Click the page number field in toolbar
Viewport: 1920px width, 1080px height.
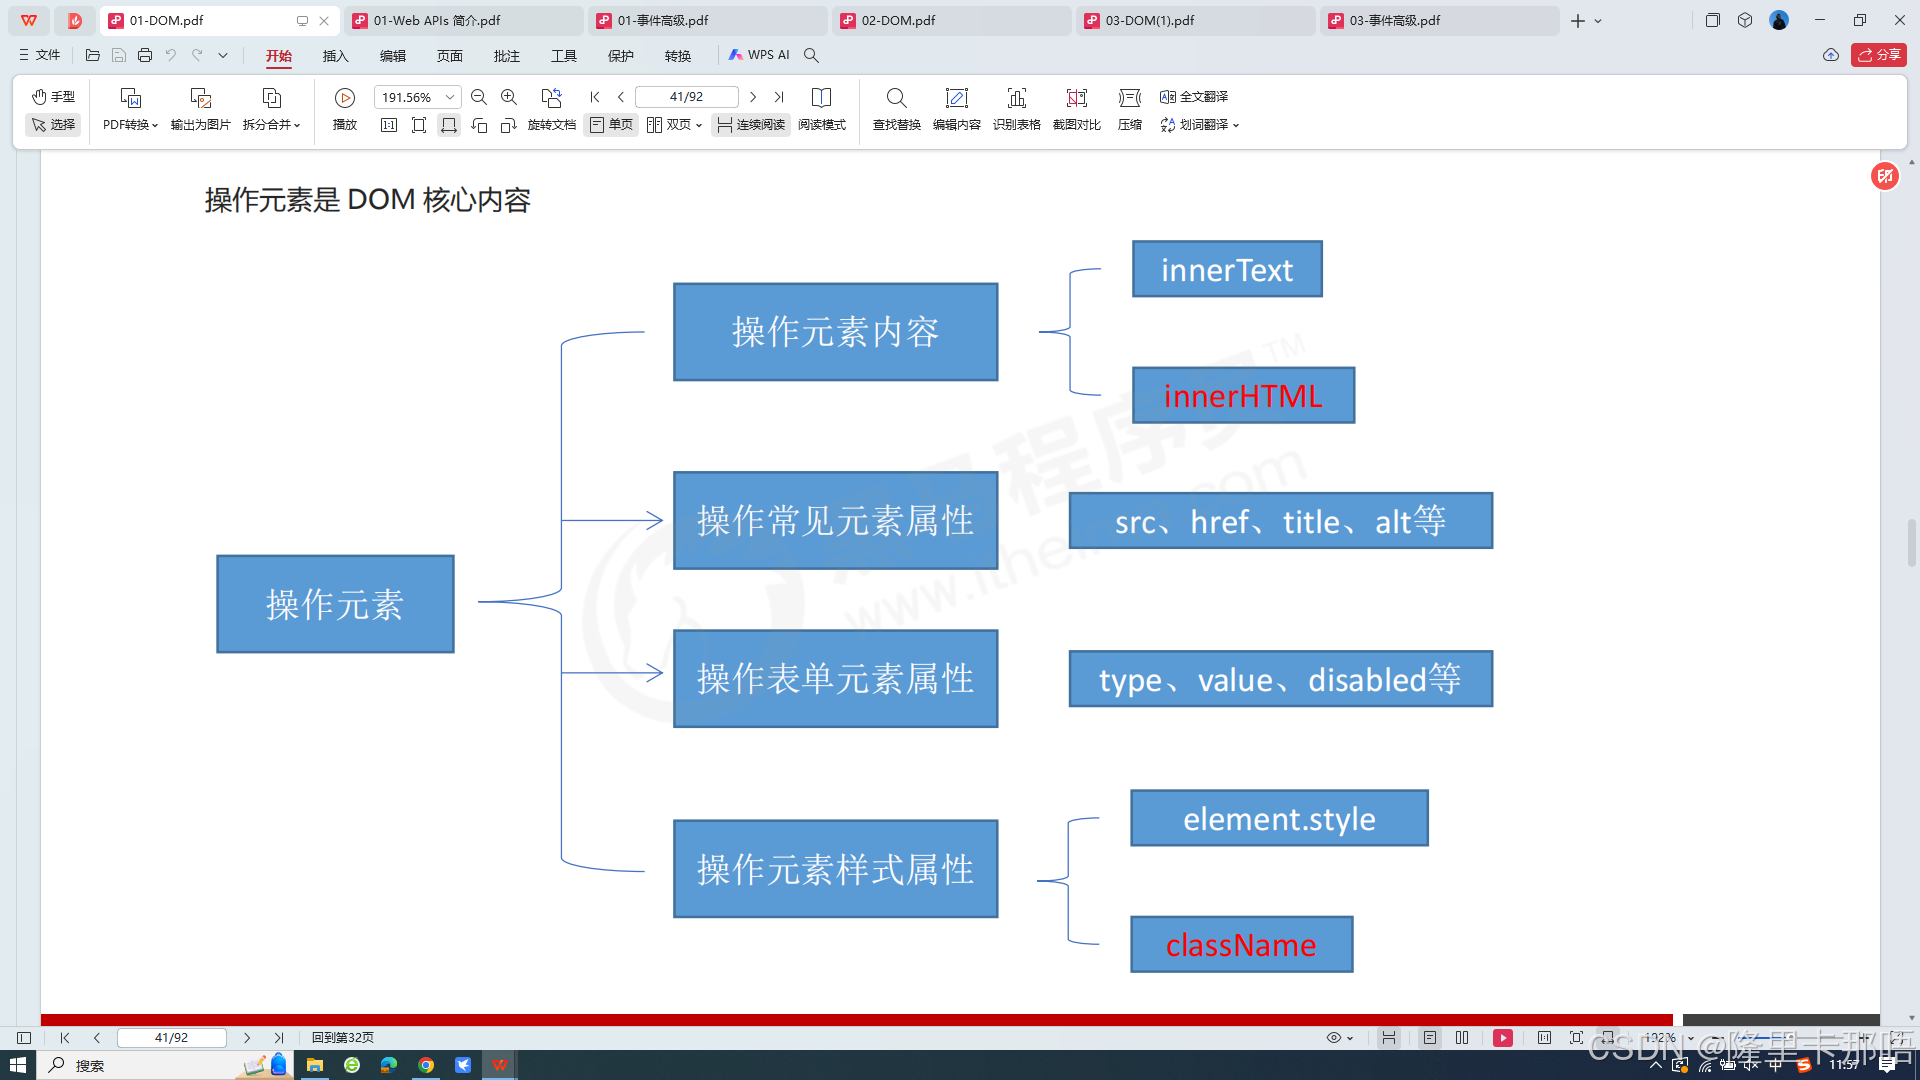[686, 97]
